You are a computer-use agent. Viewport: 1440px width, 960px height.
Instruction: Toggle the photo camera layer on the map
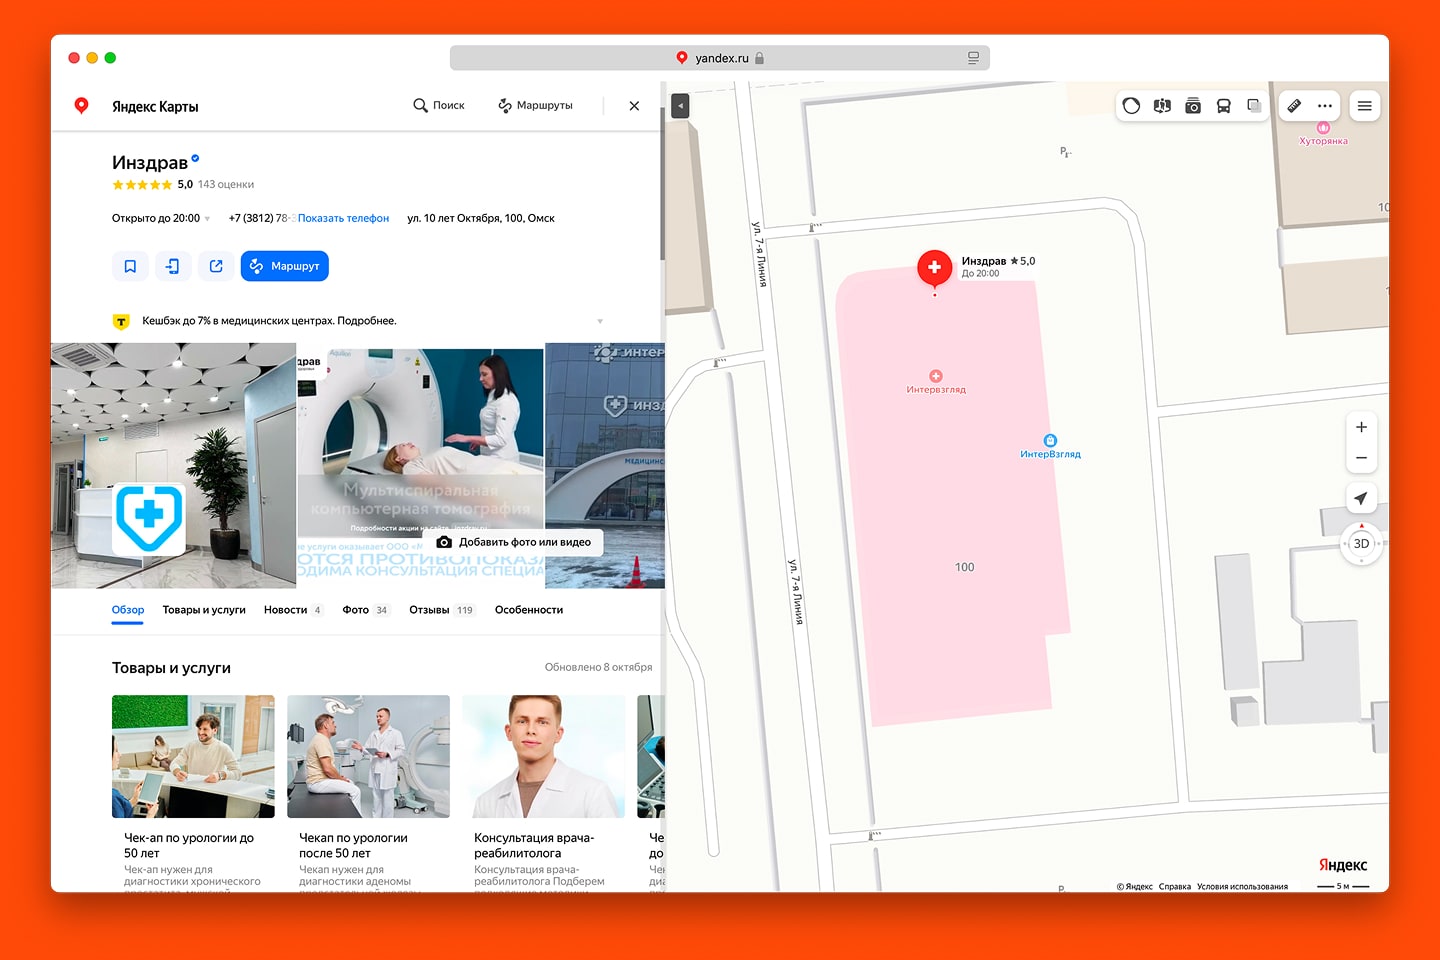(1193, 106)
